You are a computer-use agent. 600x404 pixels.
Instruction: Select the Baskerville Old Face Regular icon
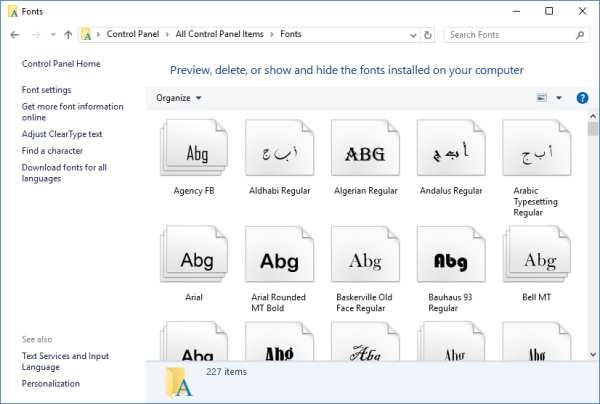point(365,254)
